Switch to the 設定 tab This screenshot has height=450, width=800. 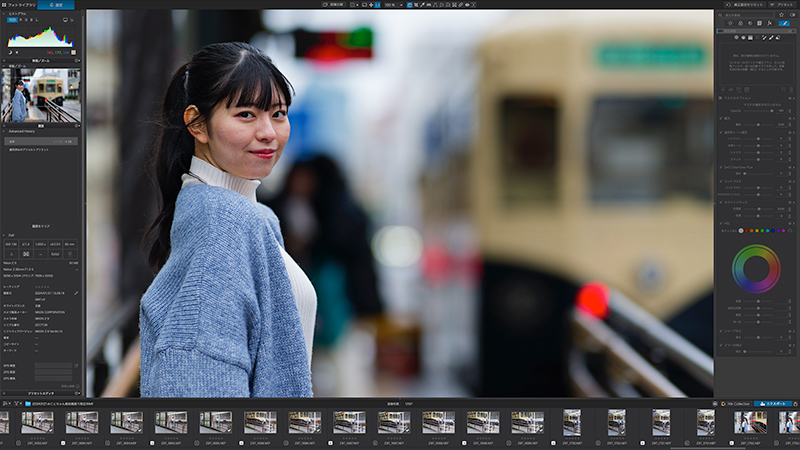pyautogui.click(x=56, y=4)
